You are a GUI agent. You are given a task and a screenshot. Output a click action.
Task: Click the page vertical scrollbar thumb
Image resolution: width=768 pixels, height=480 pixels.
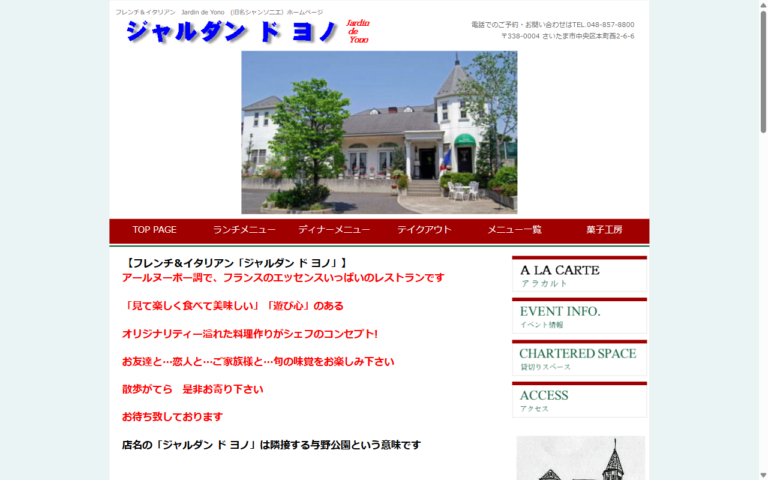coord(763,72)
